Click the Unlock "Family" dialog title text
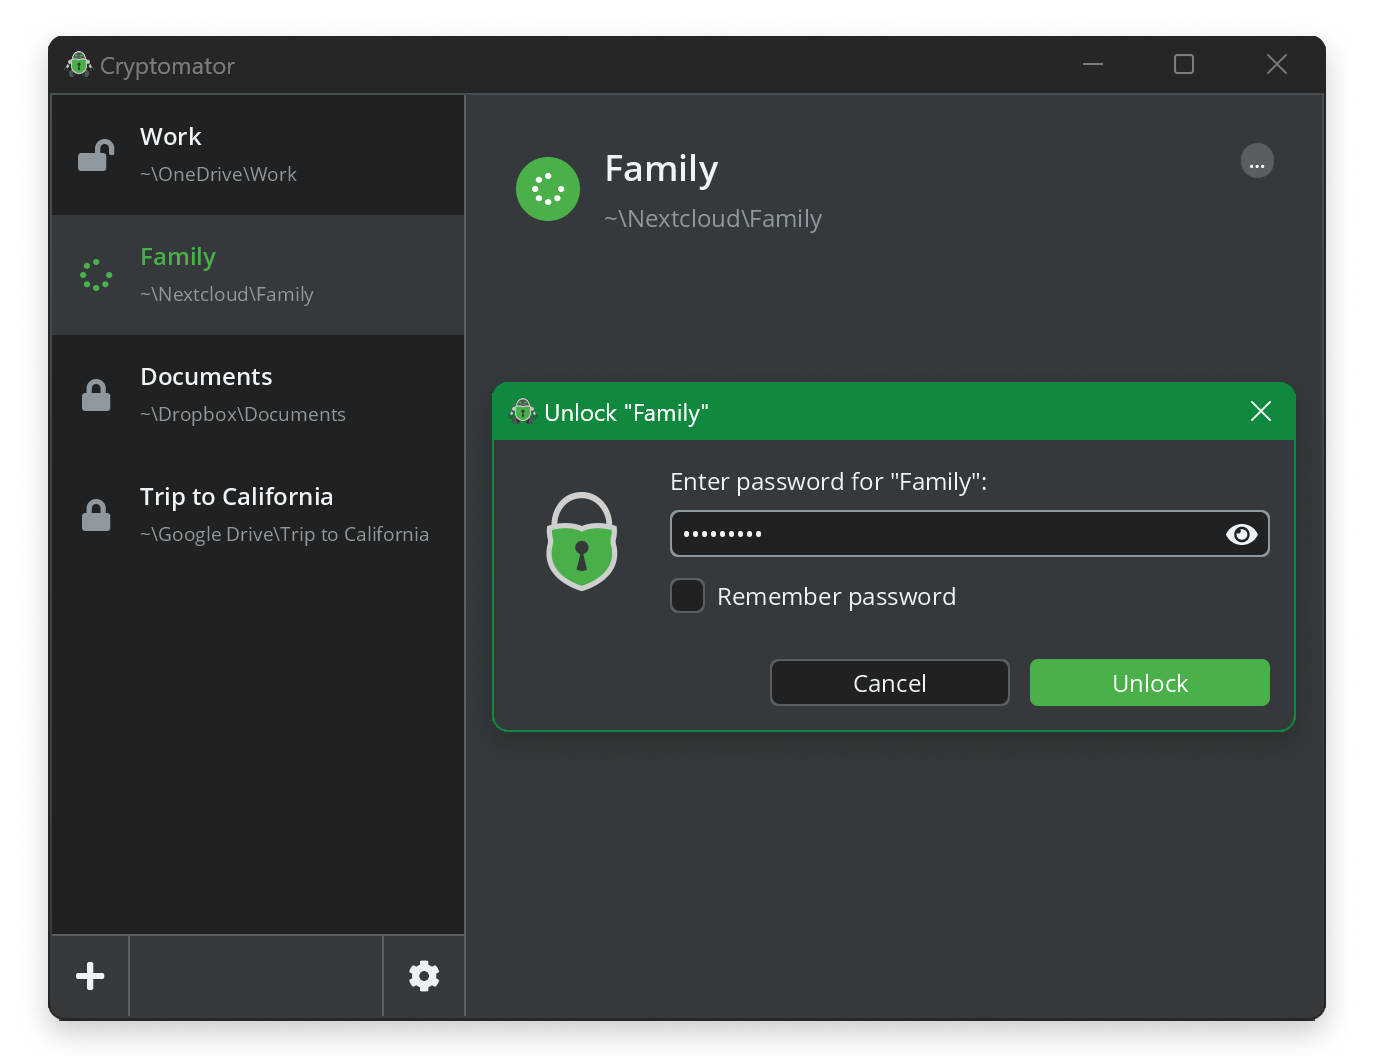The image size is (1374, 1056). (x=627, y=413)
